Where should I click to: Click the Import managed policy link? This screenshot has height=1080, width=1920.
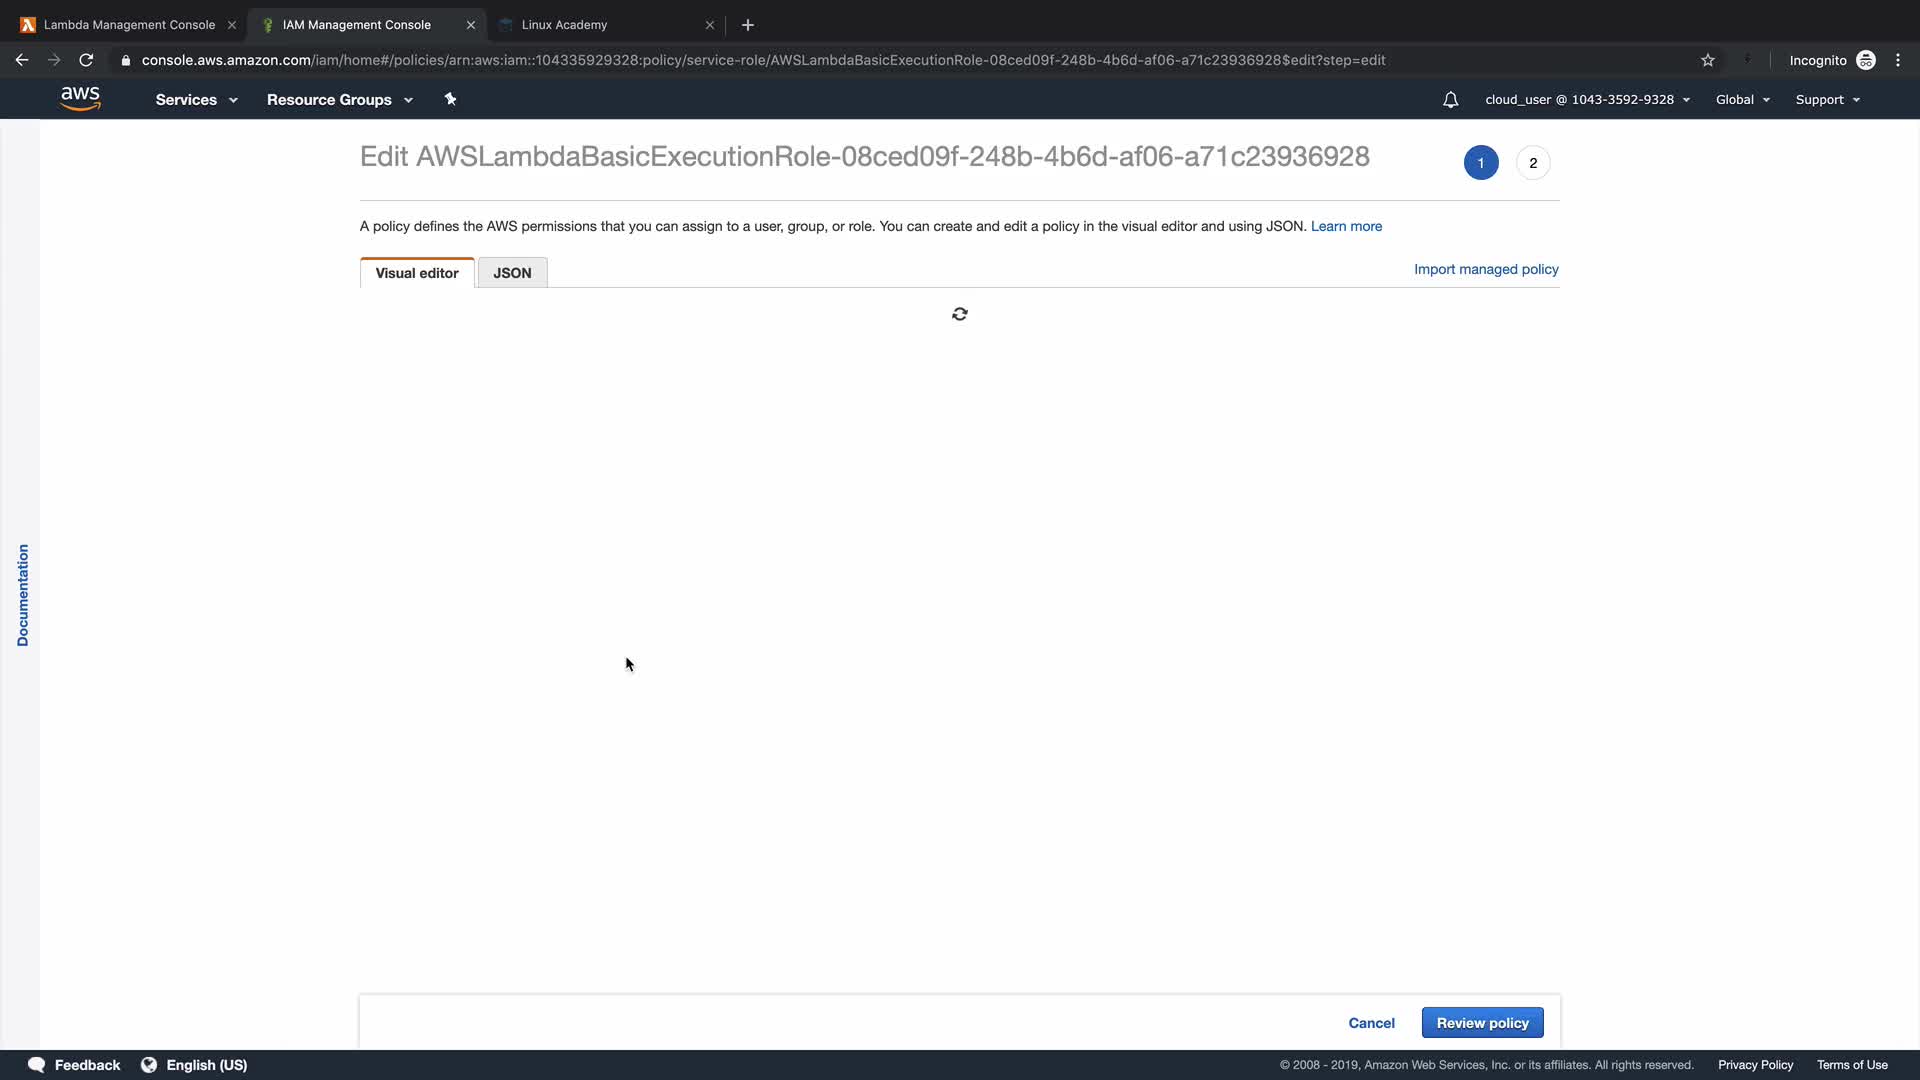1486,269
